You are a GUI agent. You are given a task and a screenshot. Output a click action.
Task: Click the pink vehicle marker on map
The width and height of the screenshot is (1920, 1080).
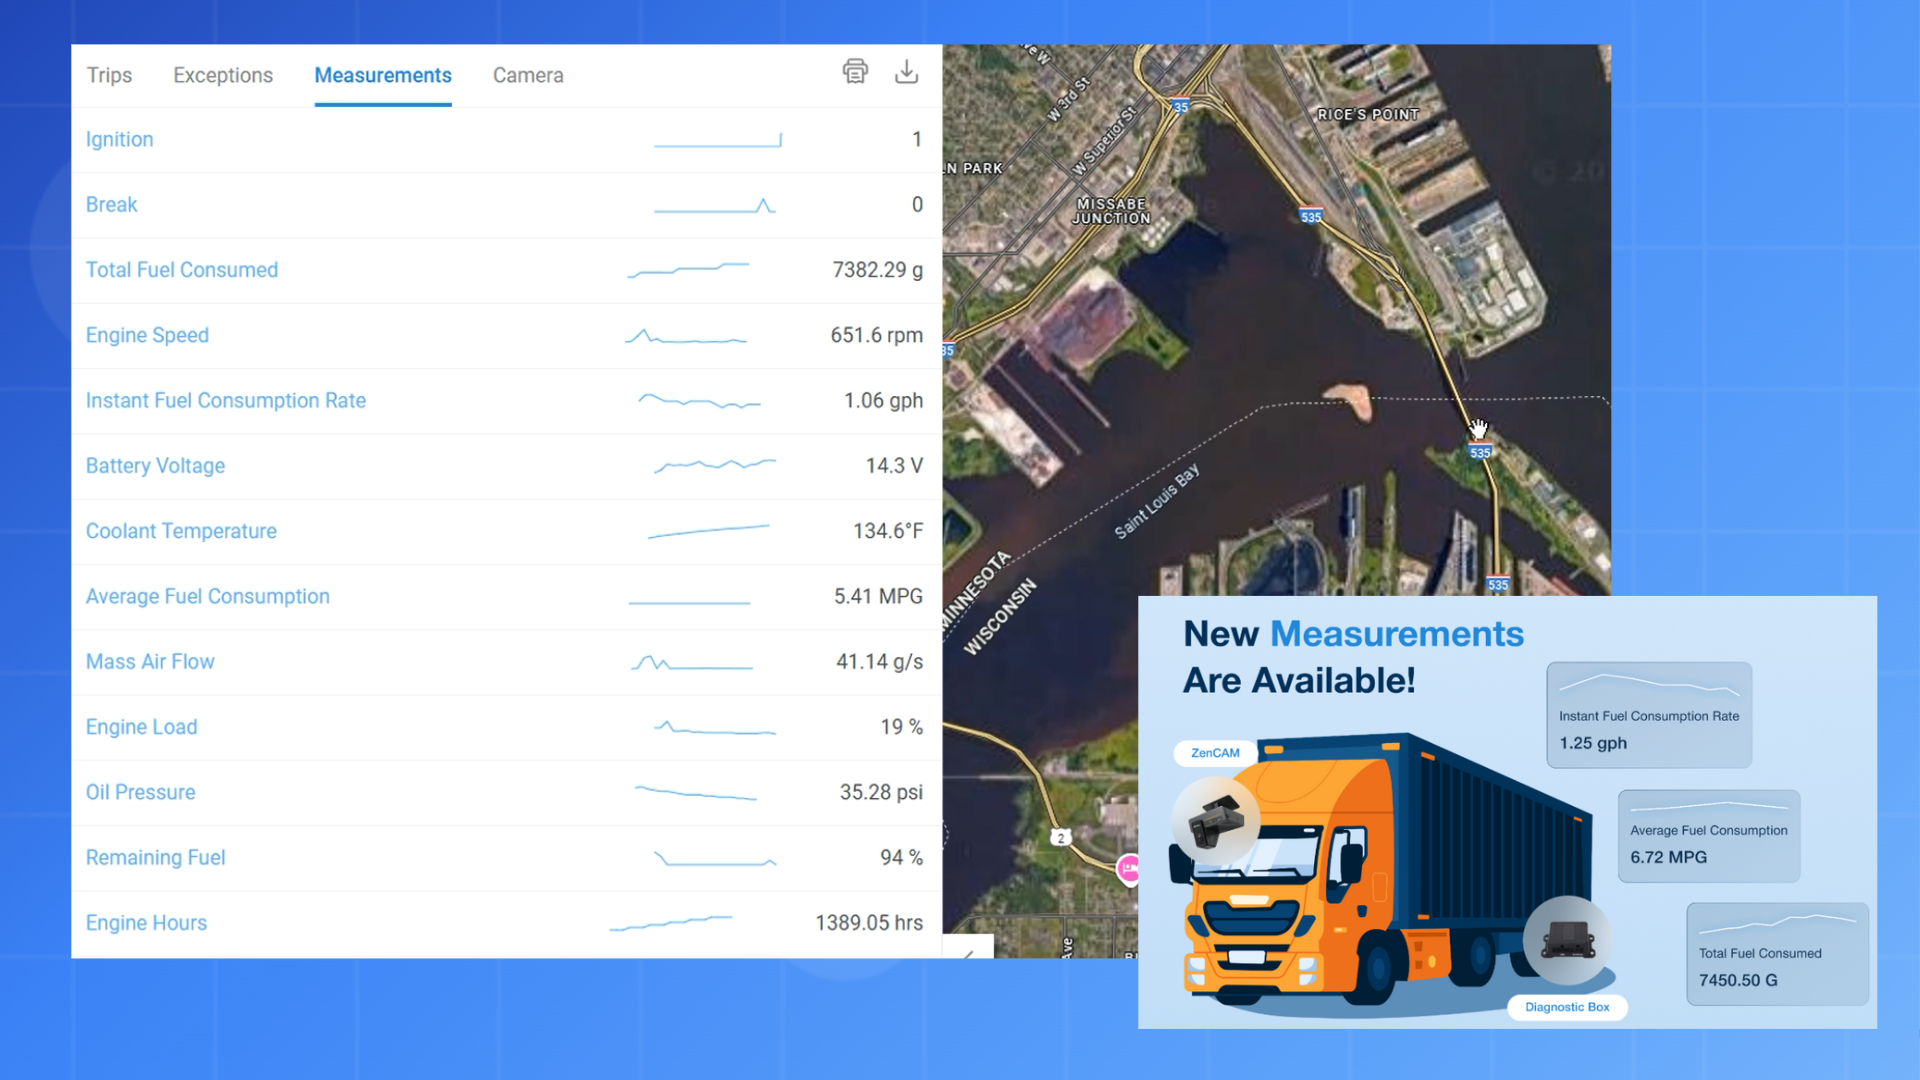[x=1128, y=867]
